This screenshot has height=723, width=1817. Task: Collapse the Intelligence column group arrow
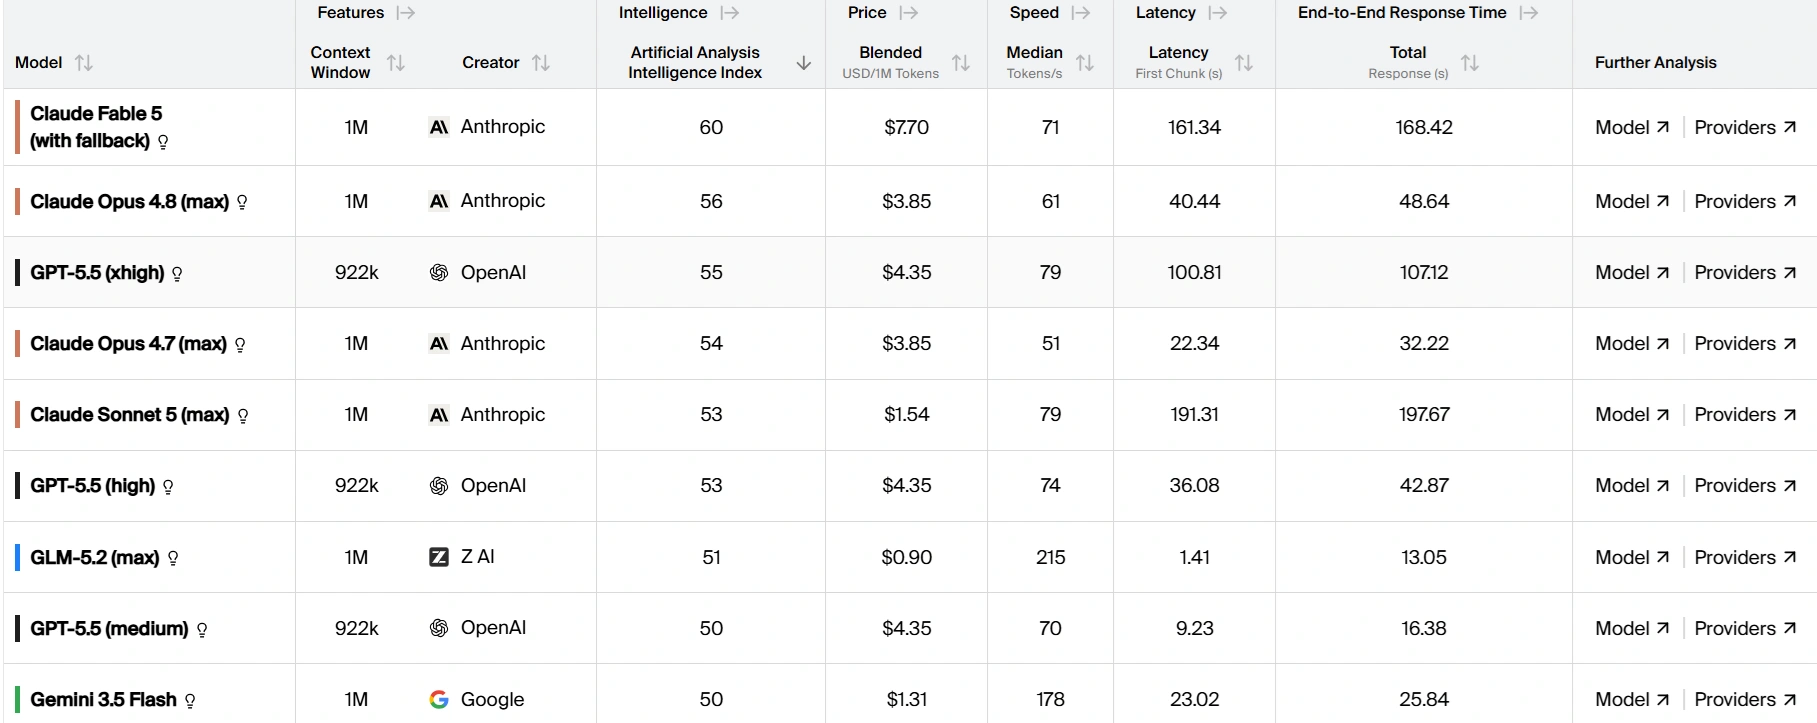coord(730,13)
